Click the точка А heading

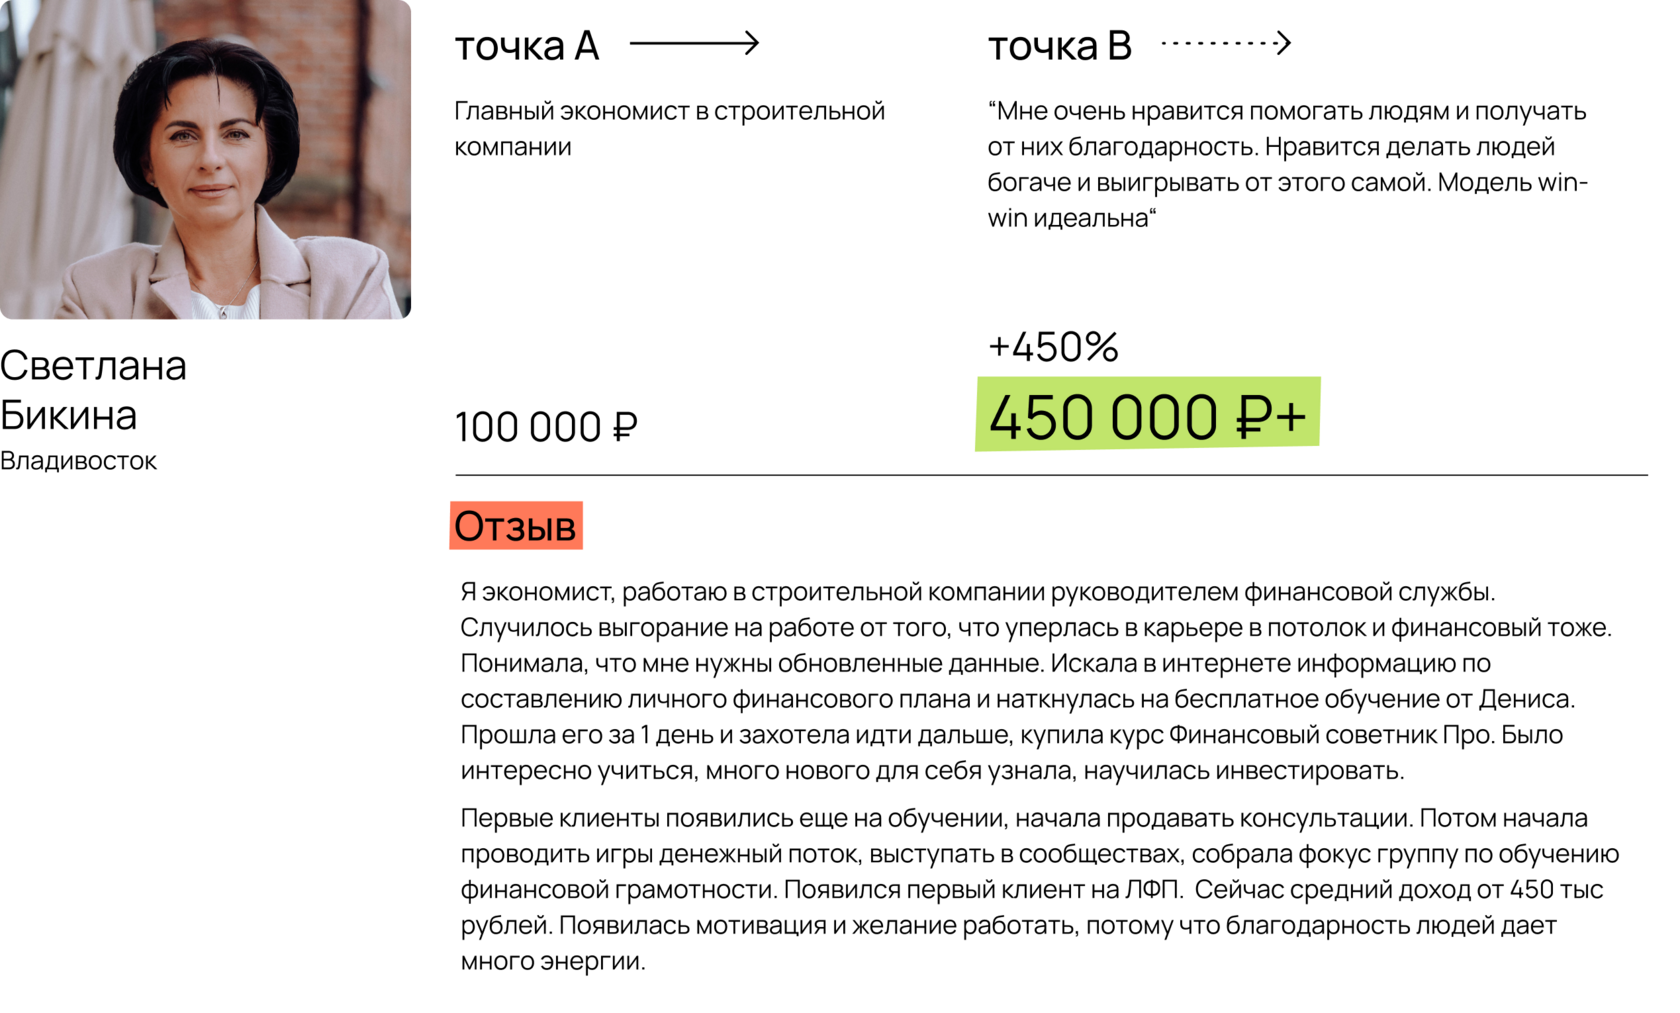526,46
